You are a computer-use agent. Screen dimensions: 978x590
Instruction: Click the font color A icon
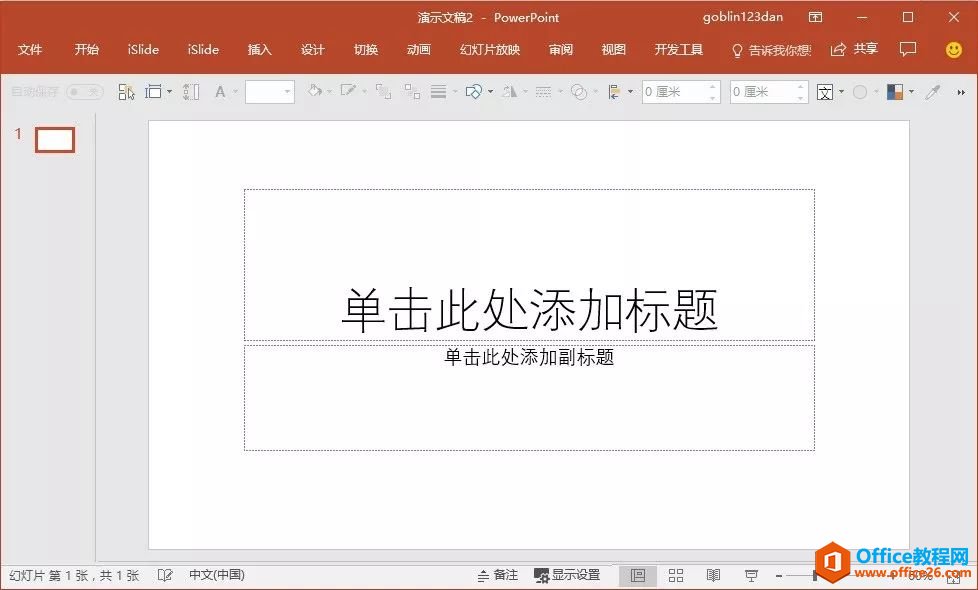[220, 92]
